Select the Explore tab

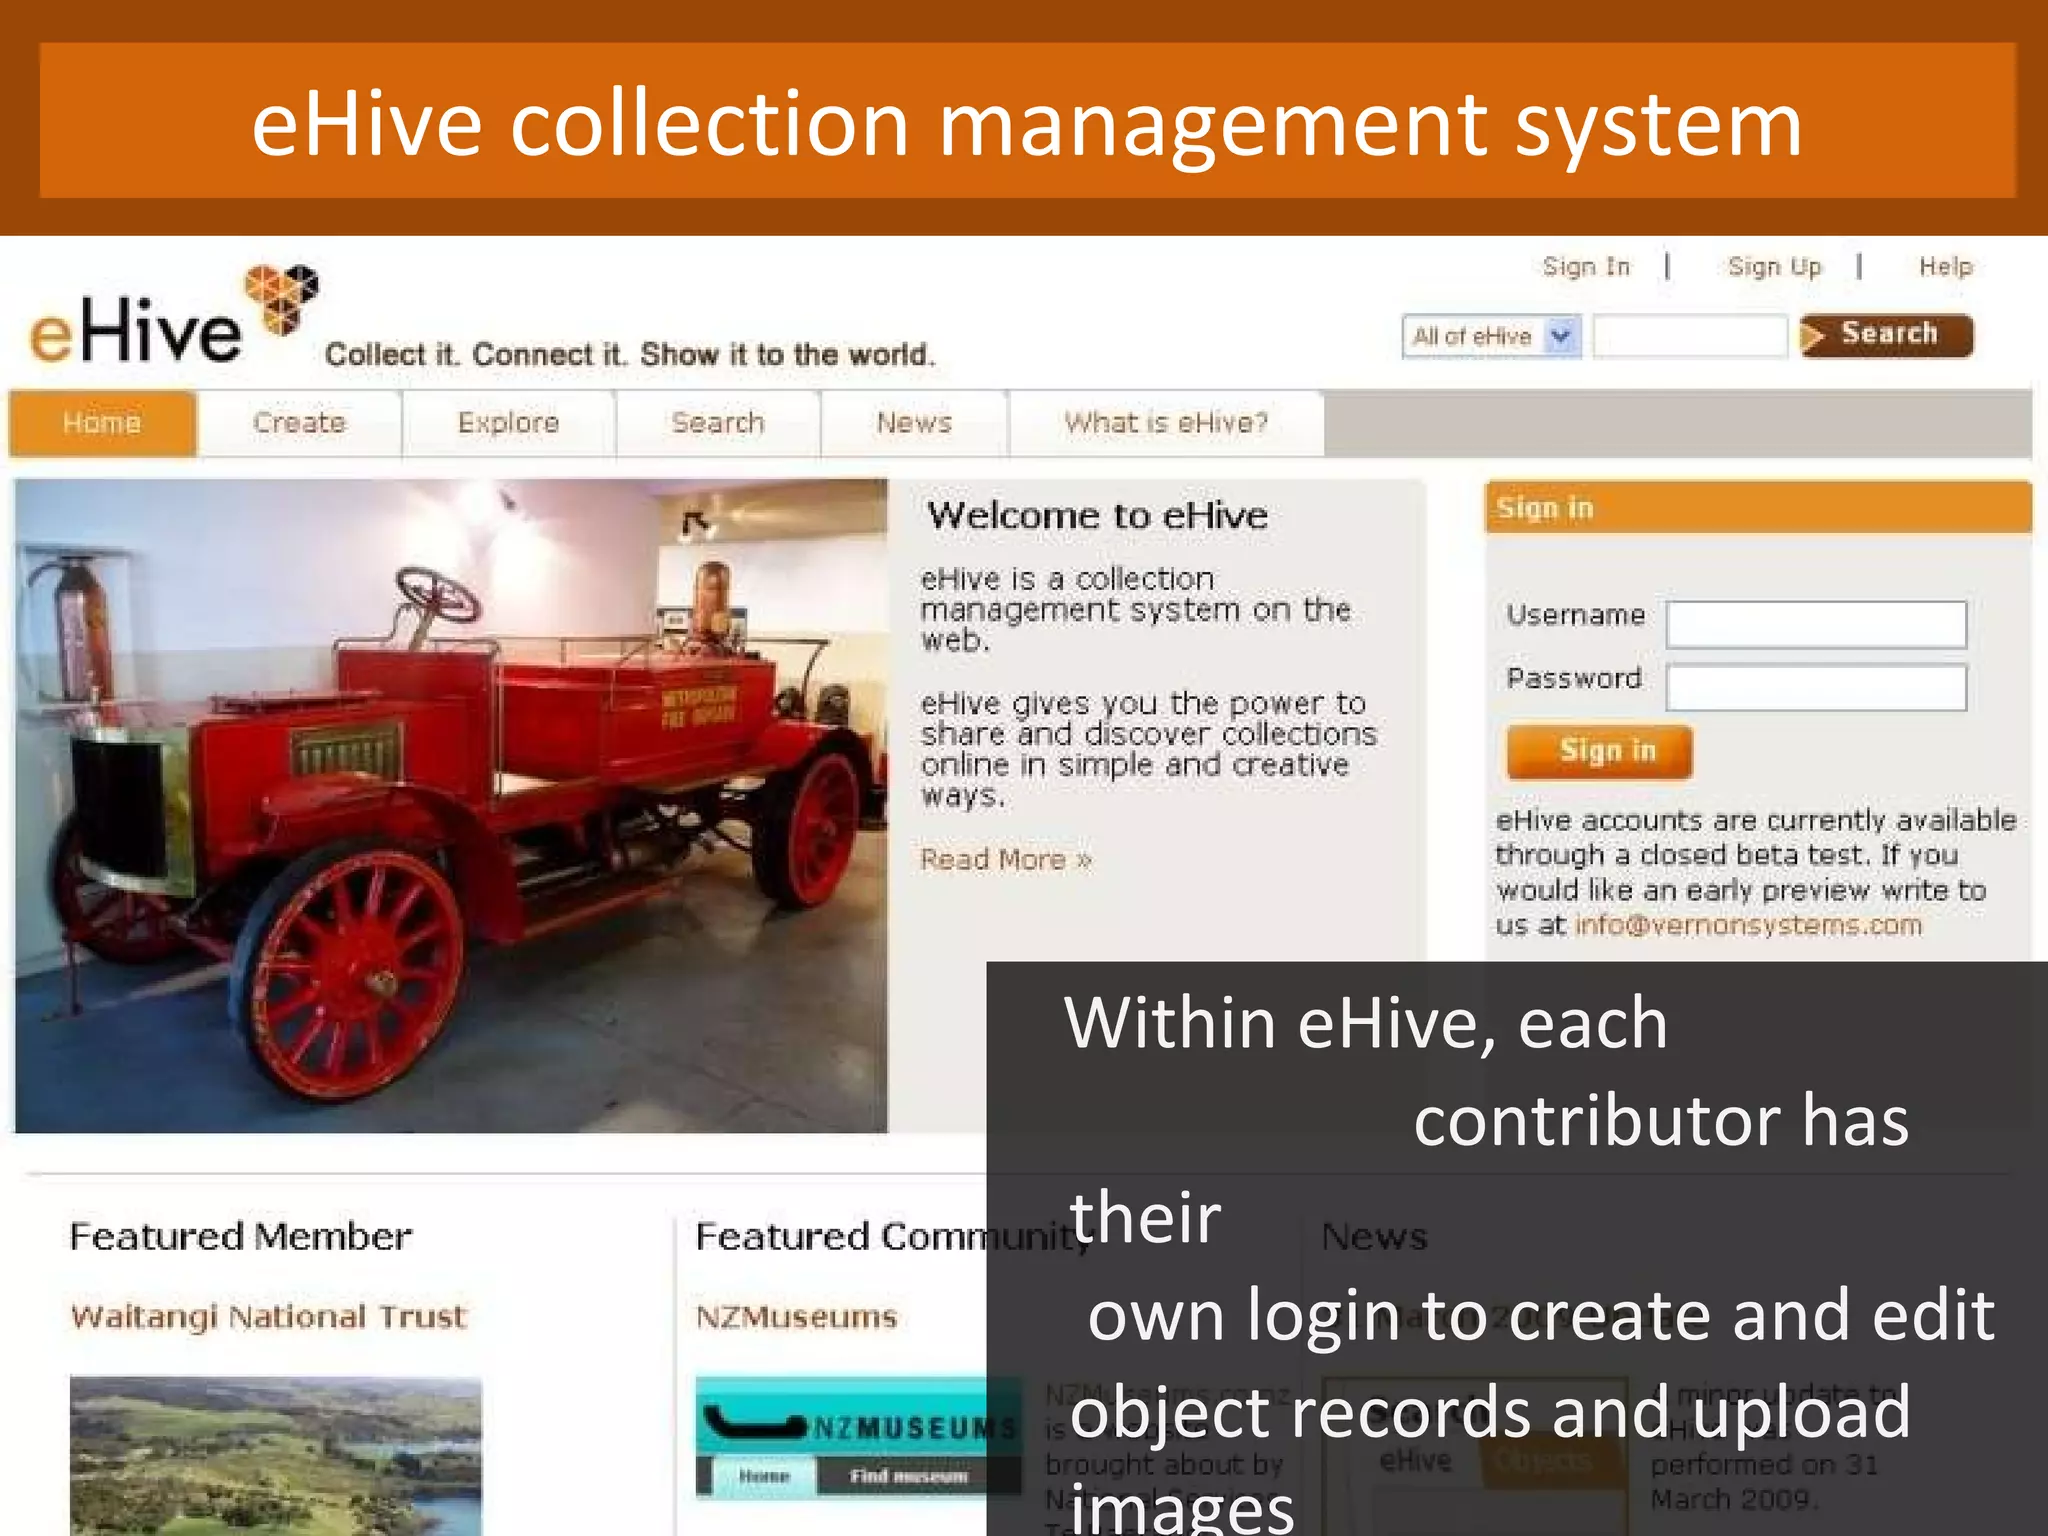click(x=508, y=423)
